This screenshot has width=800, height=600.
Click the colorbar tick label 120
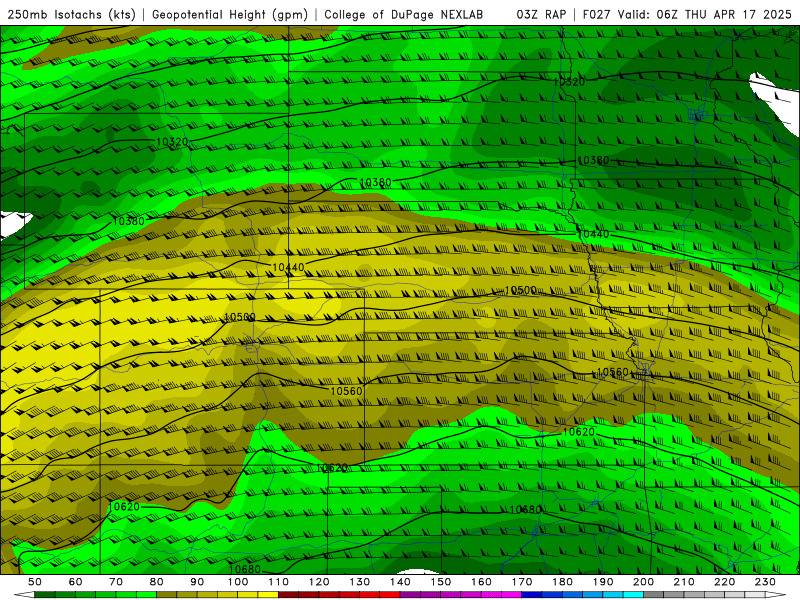(x=319, y=582)
